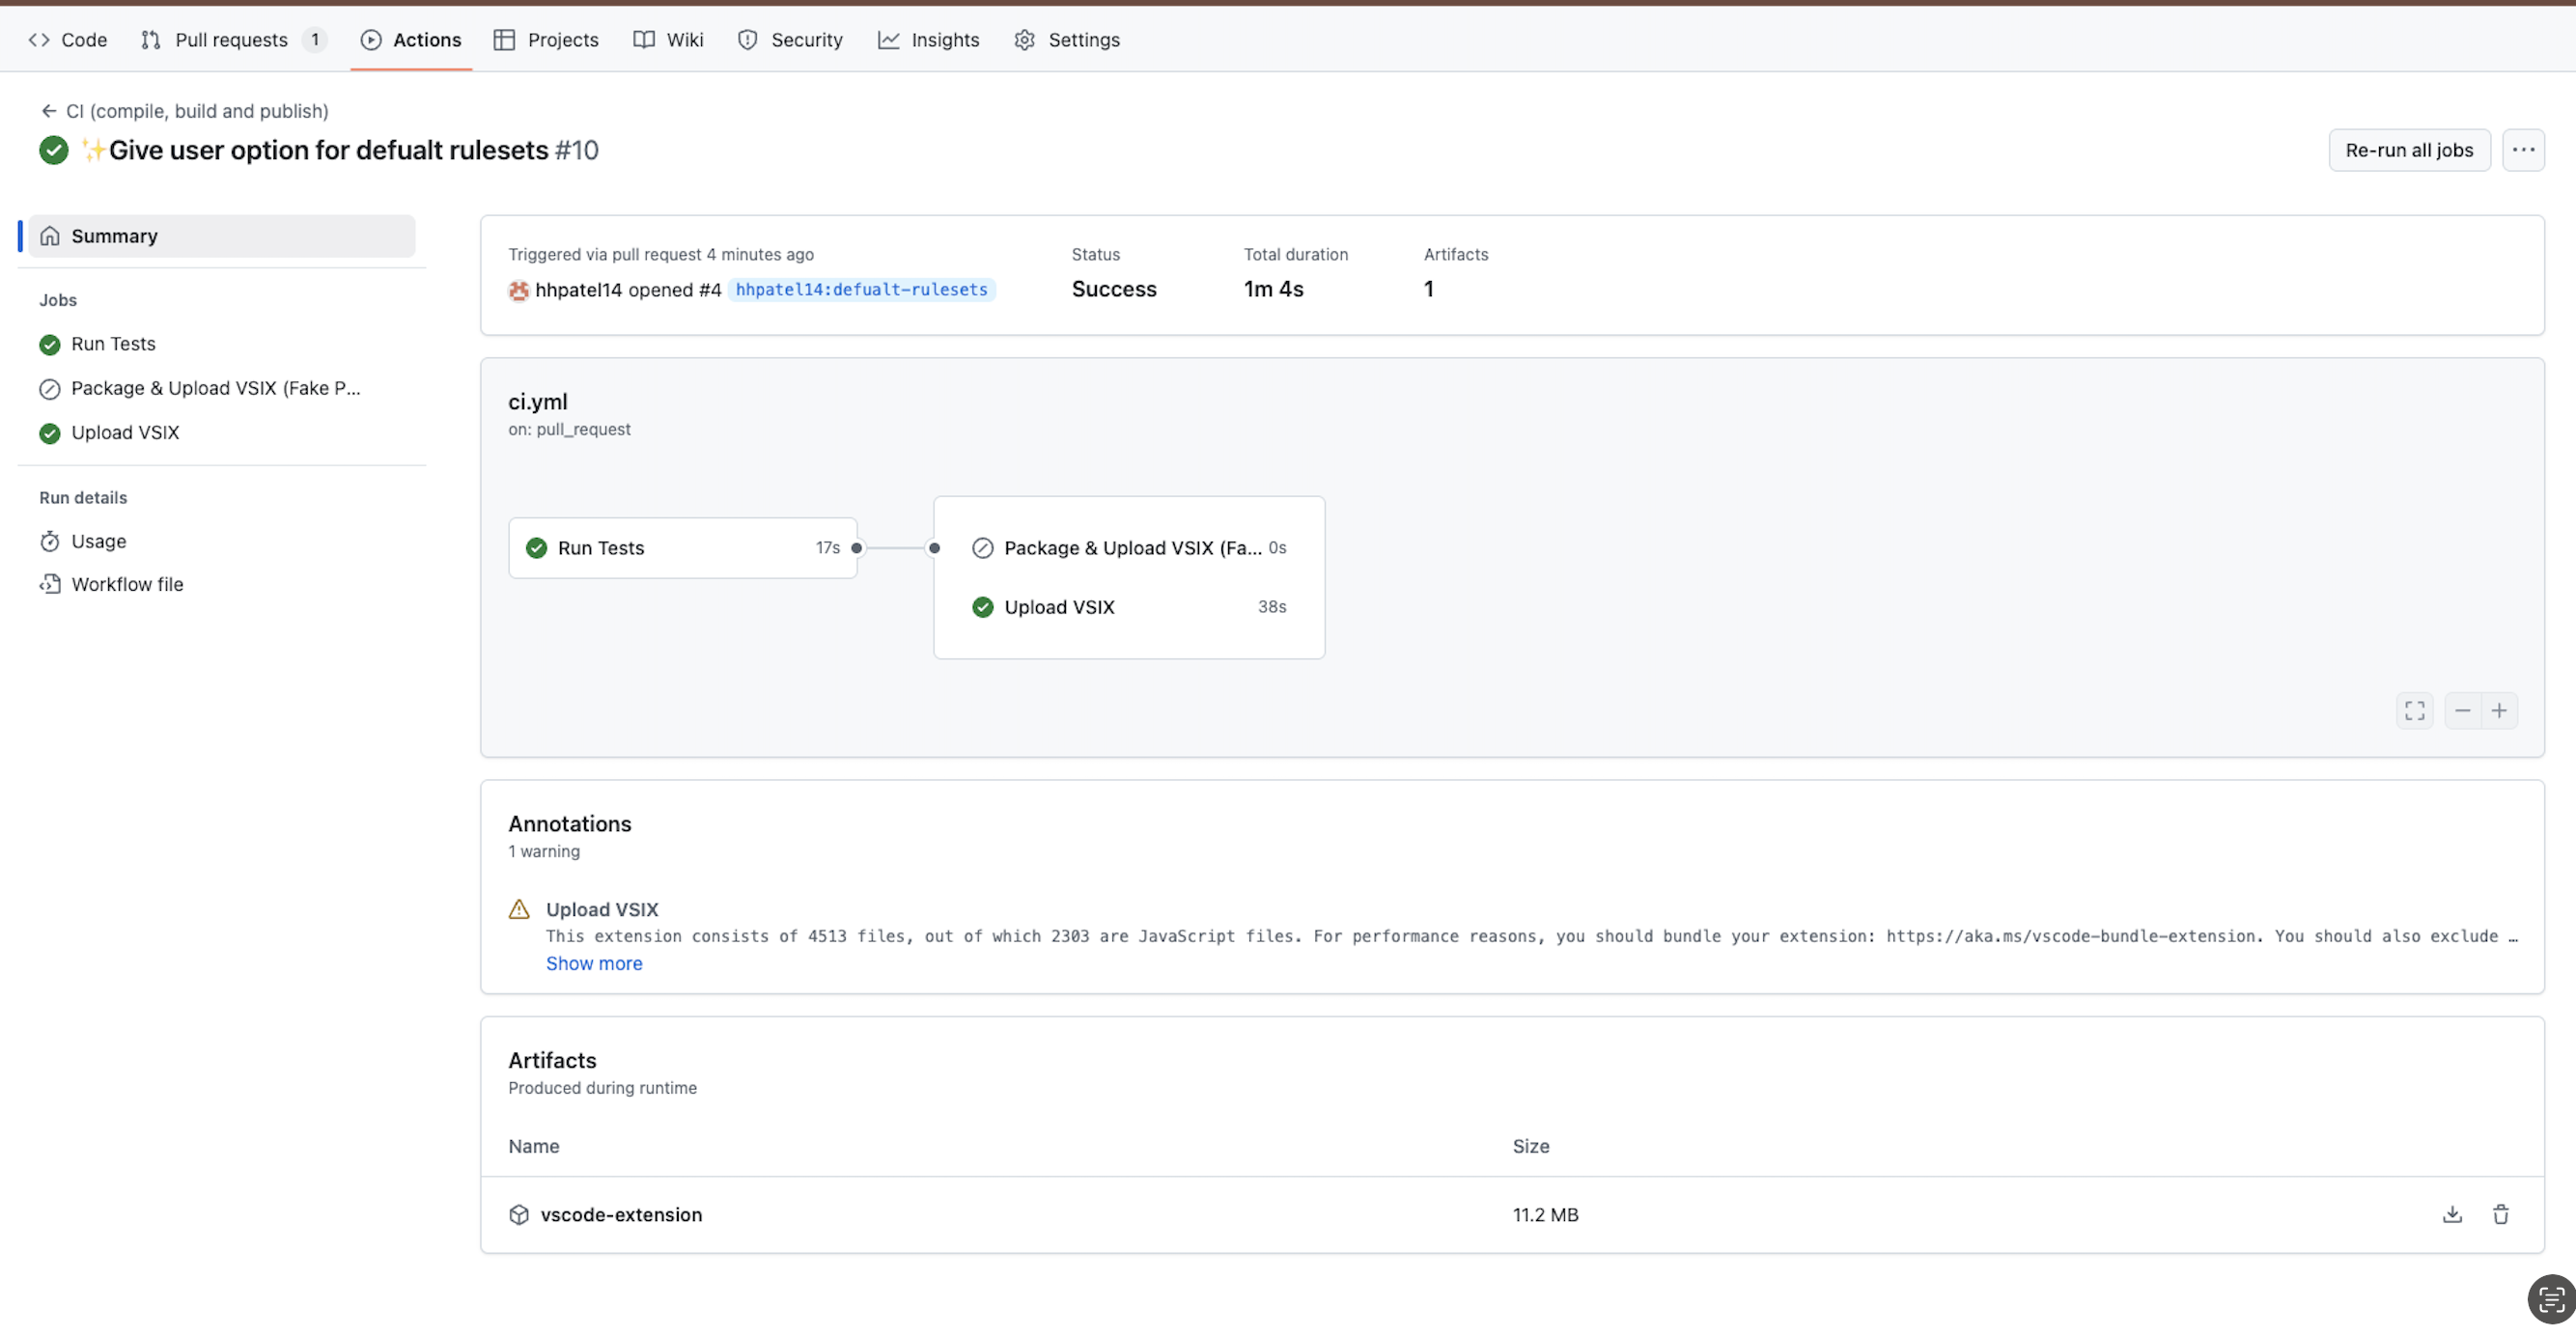The height and width of the screenshot is (1336, 2576).
Task: Select Run Tests job in sidebar
Action: point(113,344)
